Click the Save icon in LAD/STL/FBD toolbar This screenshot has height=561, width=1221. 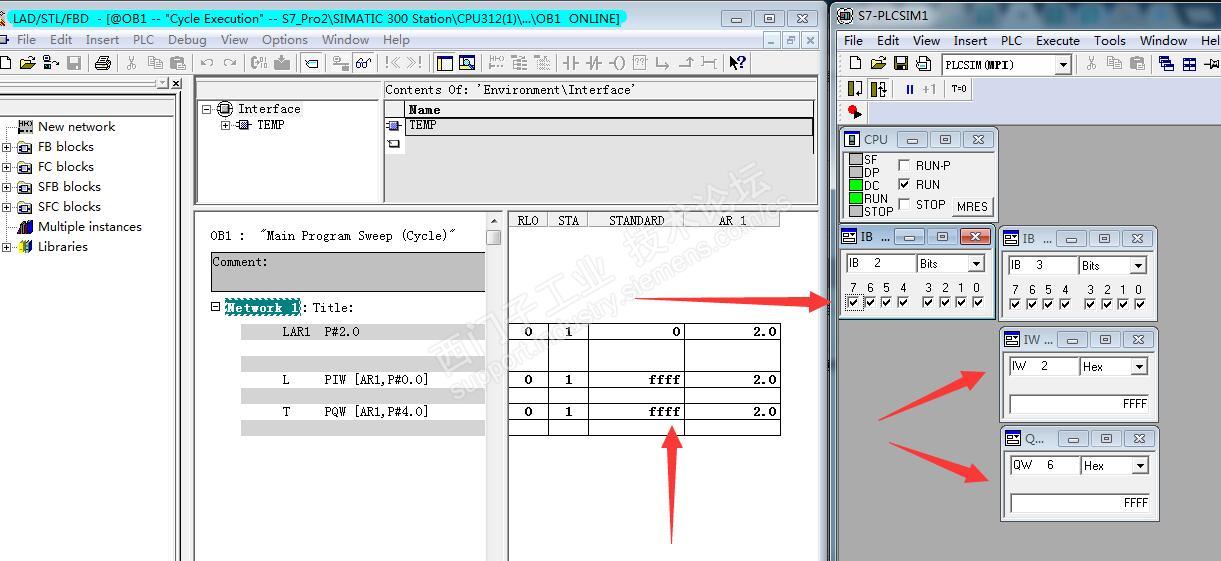(x=74, y=63)
